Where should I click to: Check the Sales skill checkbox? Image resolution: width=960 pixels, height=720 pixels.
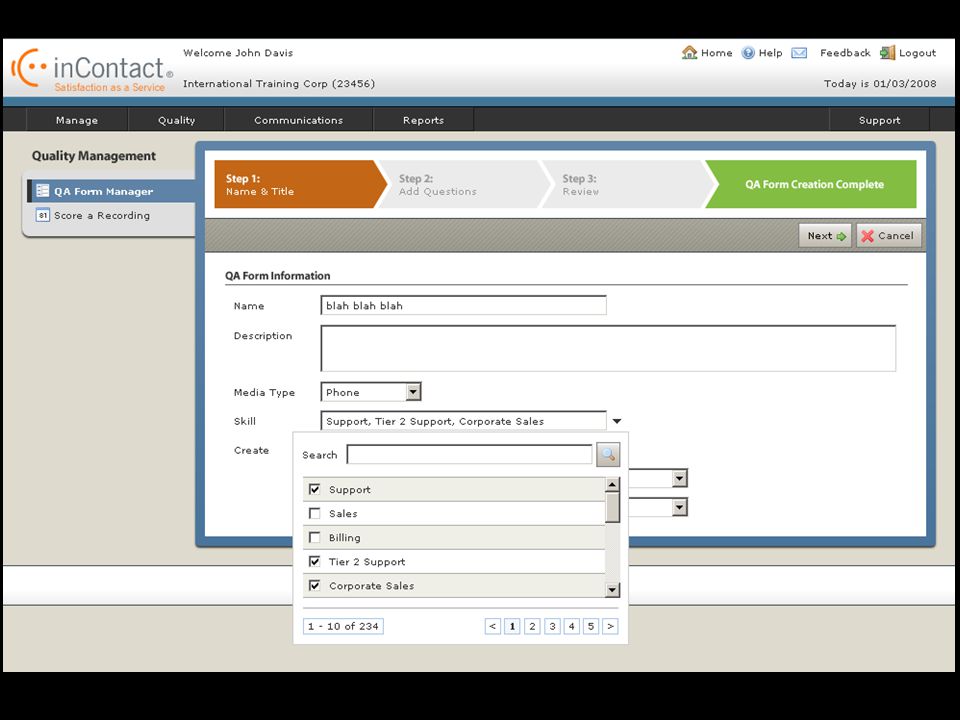[x=314, y=513]
